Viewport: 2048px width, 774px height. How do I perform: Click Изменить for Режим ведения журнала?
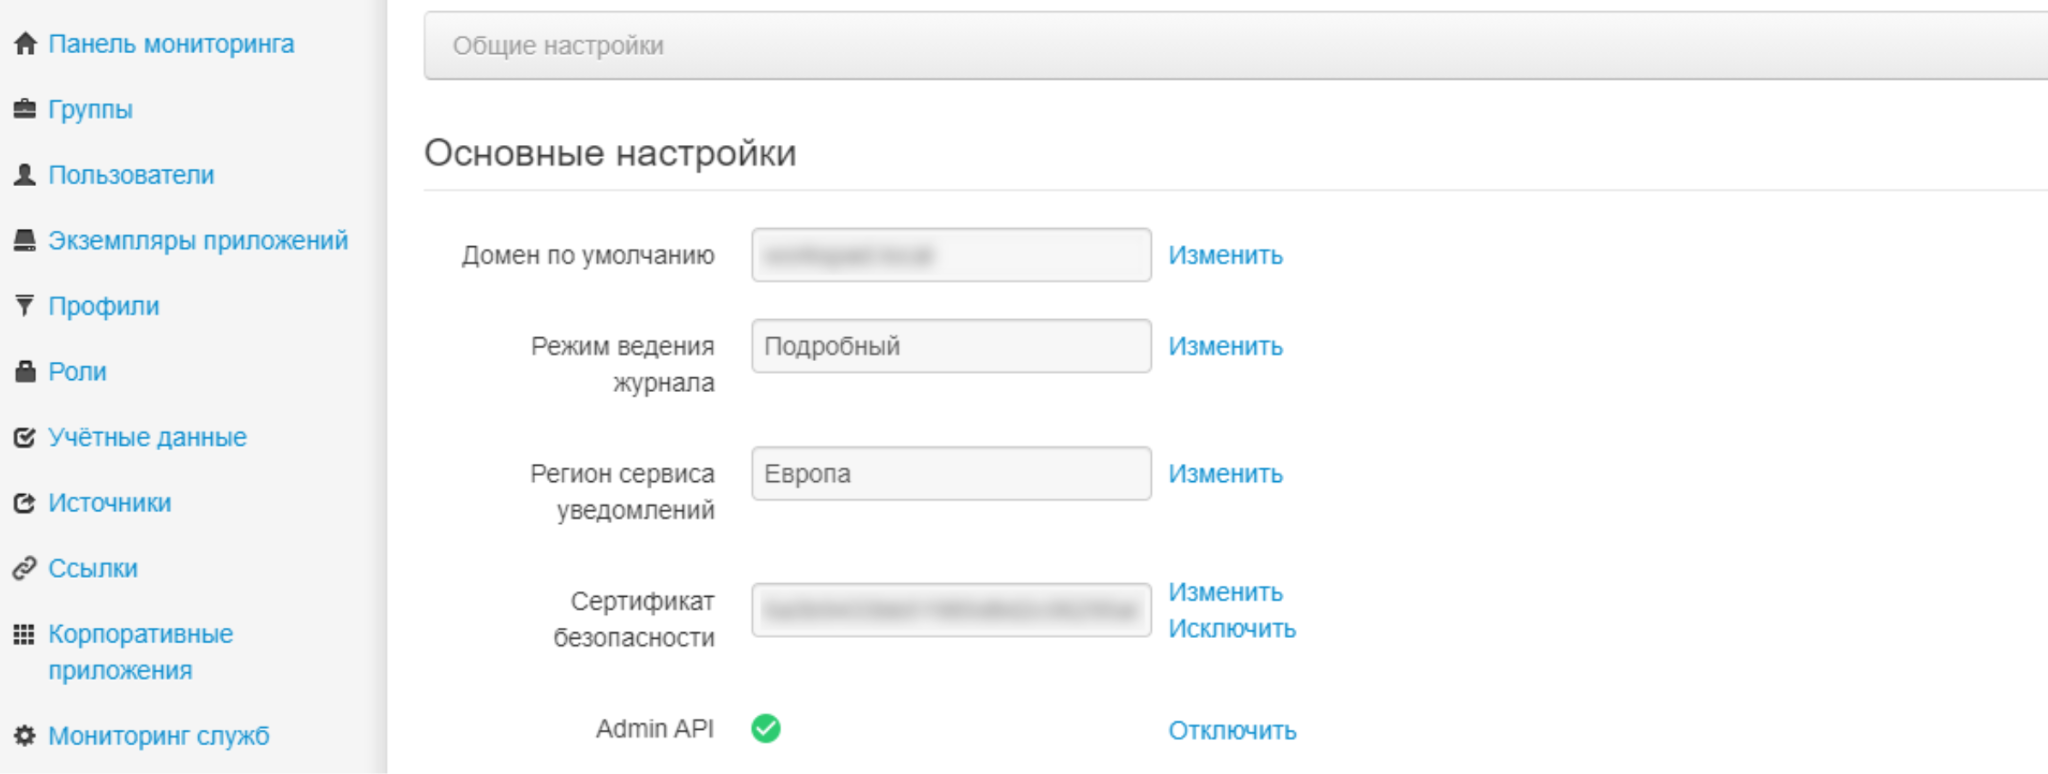point(1225,347)
